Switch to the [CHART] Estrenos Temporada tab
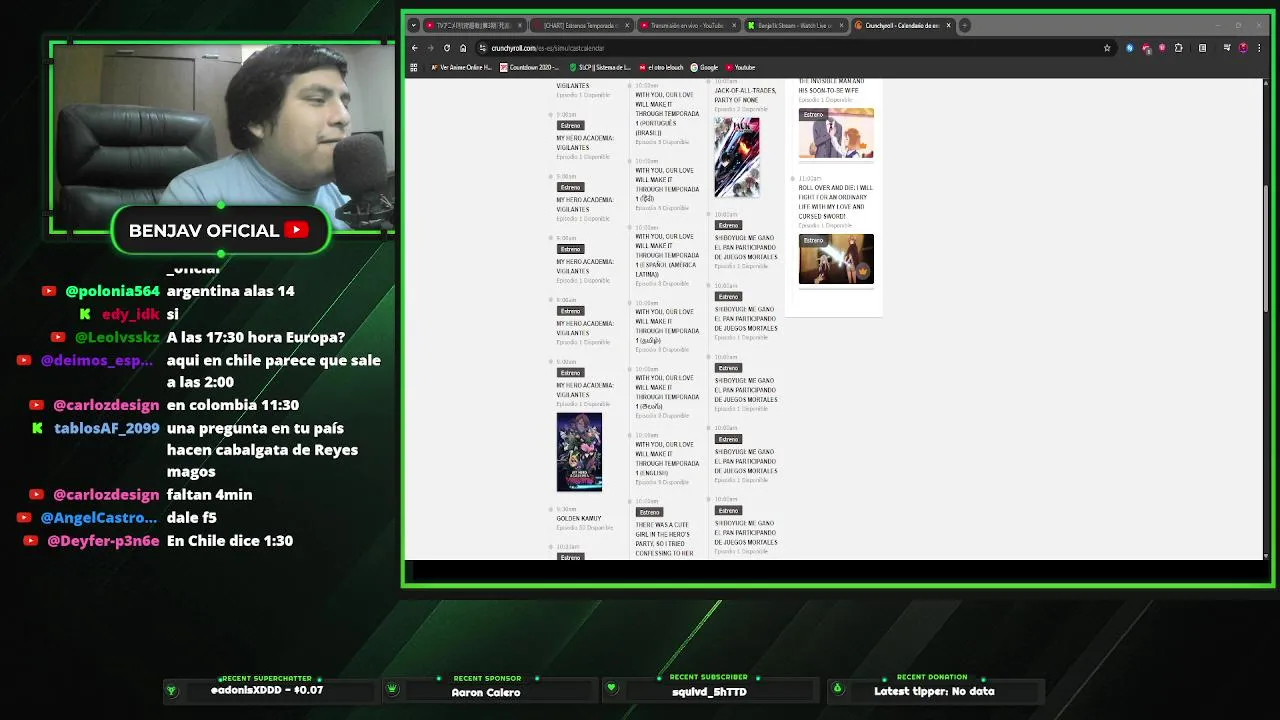This screenshot has height=720, width=1280. click(581, 25)
